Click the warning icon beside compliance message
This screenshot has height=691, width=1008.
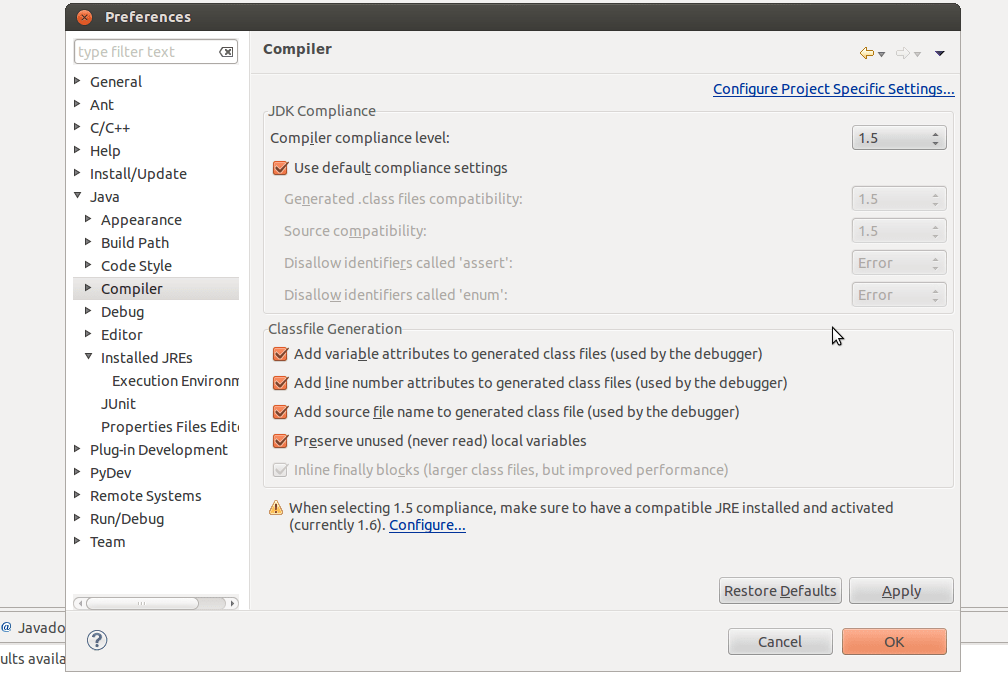(x=276, y=508)
